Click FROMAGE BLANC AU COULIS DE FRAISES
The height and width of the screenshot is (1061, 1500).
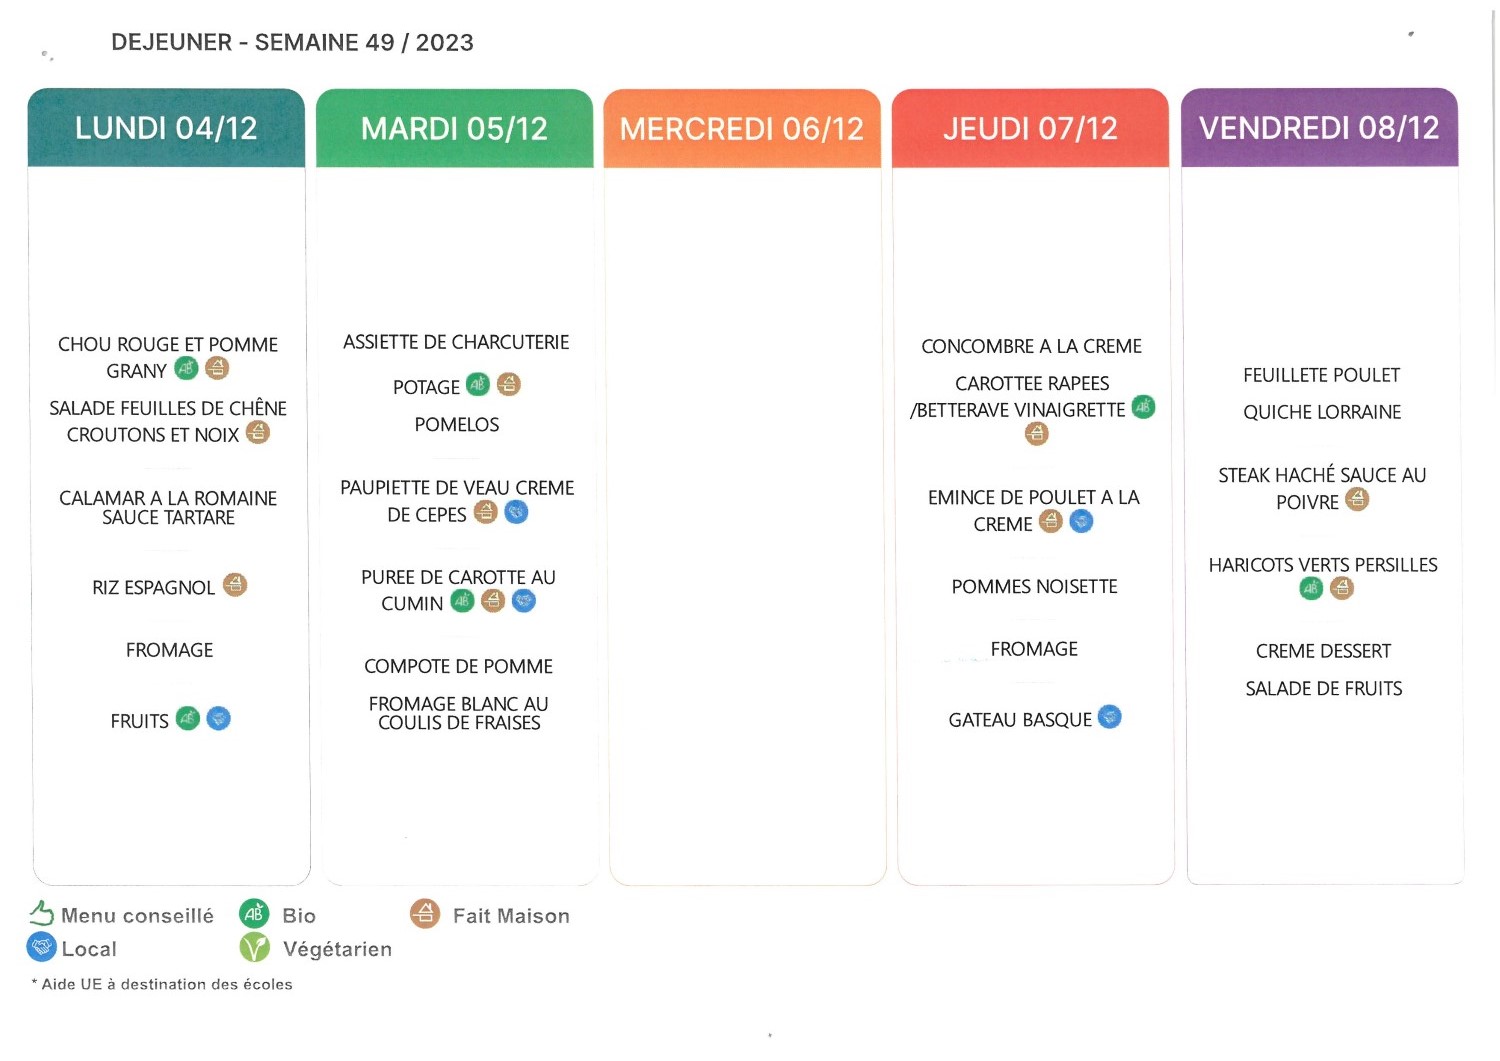pyautogui.click(x=459, y=713)
